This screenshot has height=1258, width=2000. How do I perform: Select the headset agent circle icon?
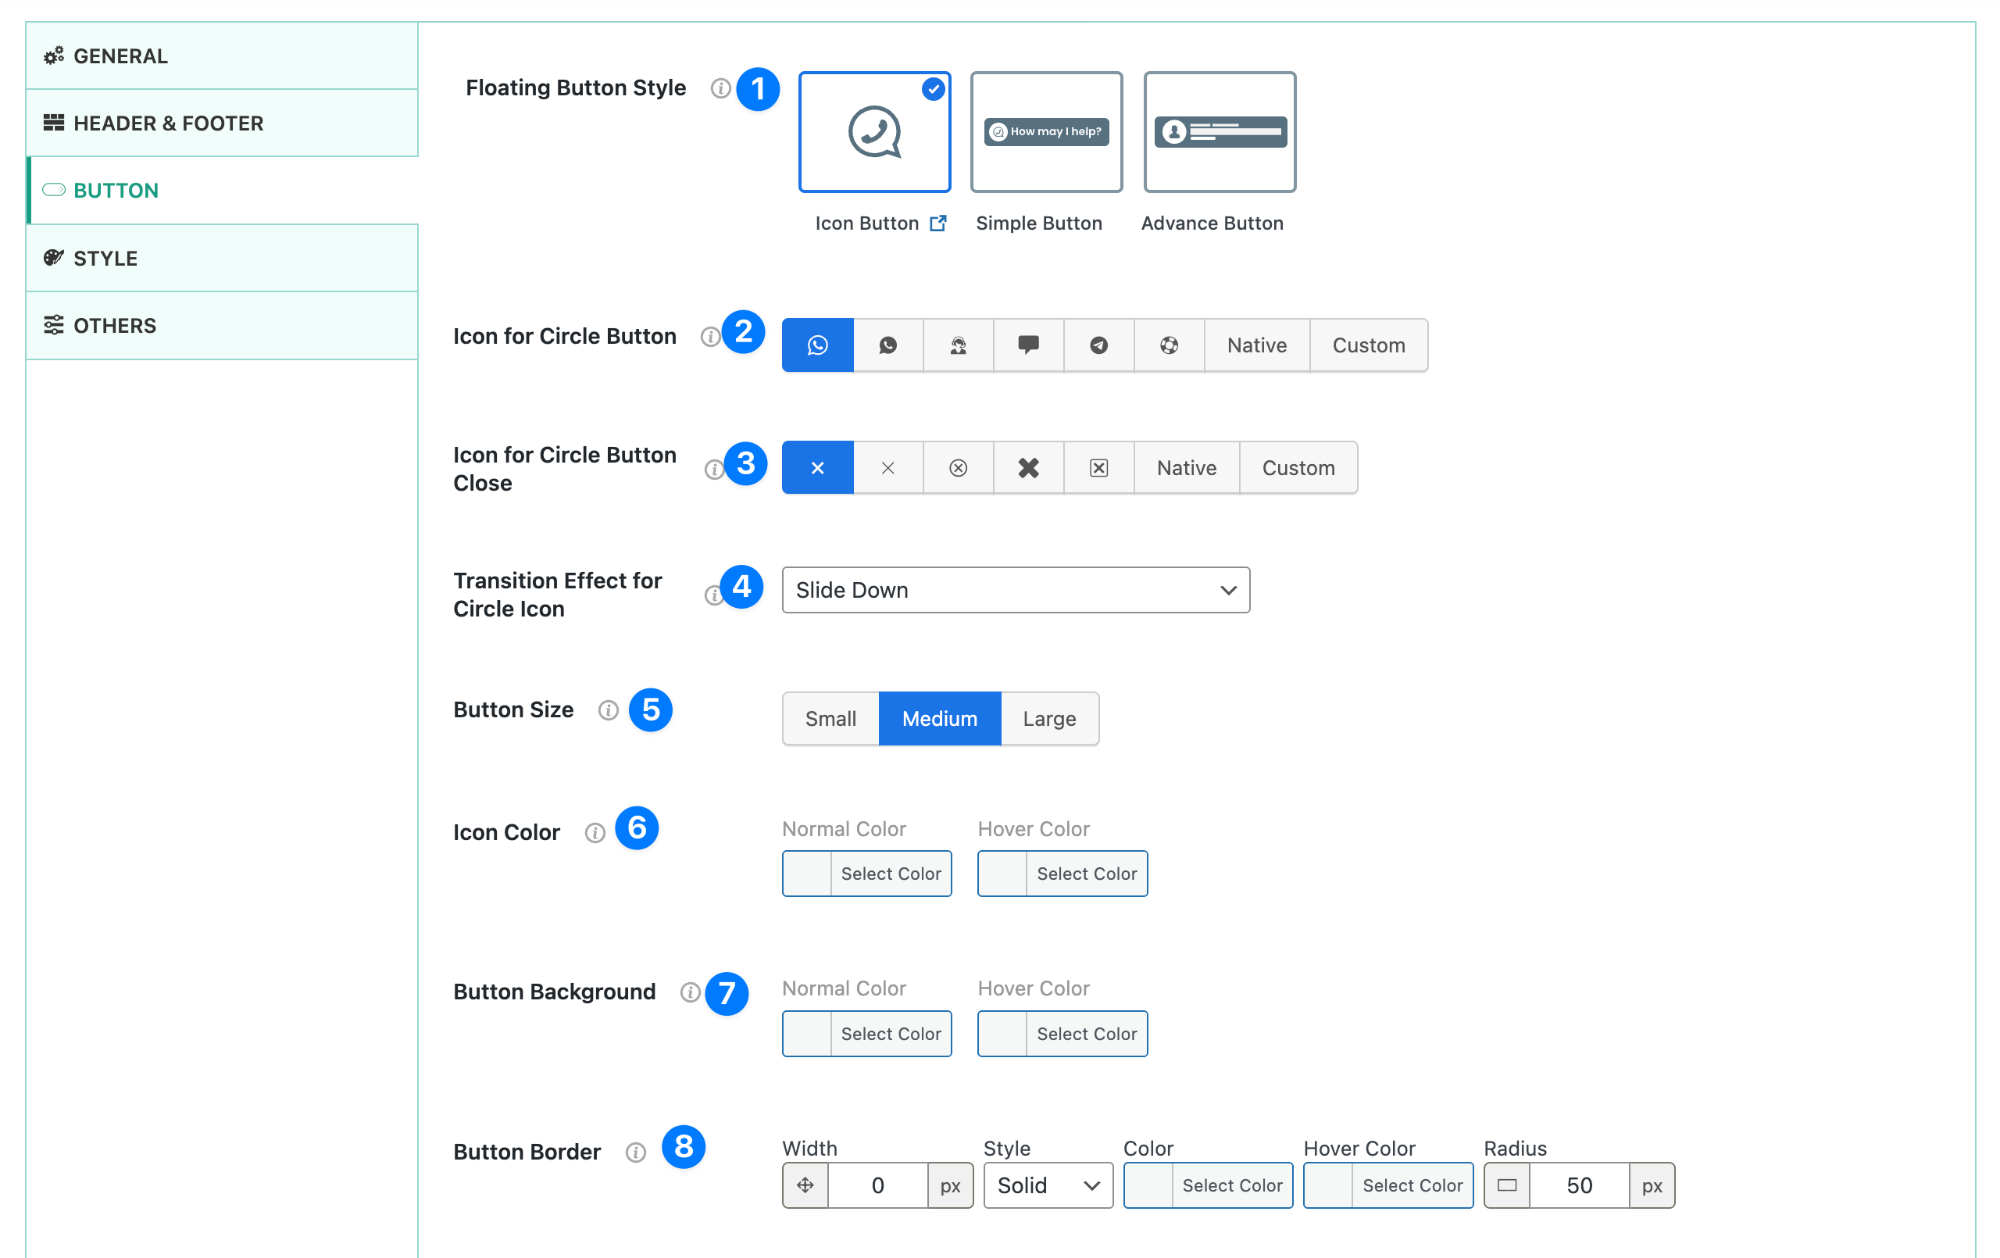[x=958, y=345]
